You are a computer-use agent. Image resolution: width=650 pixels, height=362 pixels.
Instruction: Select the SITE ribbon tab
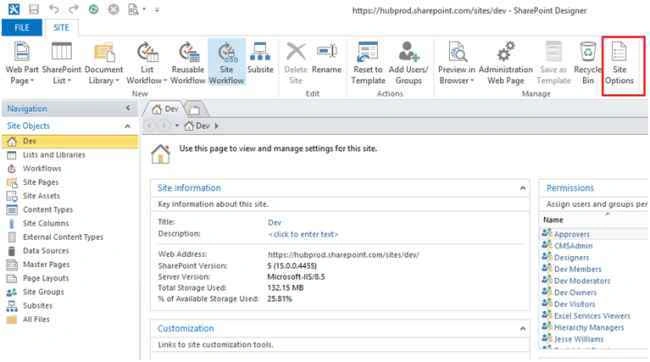click(x=61, y=27)
